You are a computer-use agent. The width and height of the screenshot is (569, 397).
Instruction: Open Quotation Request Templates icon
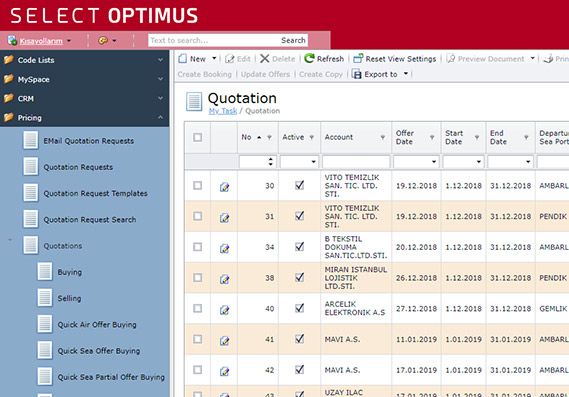30,193
